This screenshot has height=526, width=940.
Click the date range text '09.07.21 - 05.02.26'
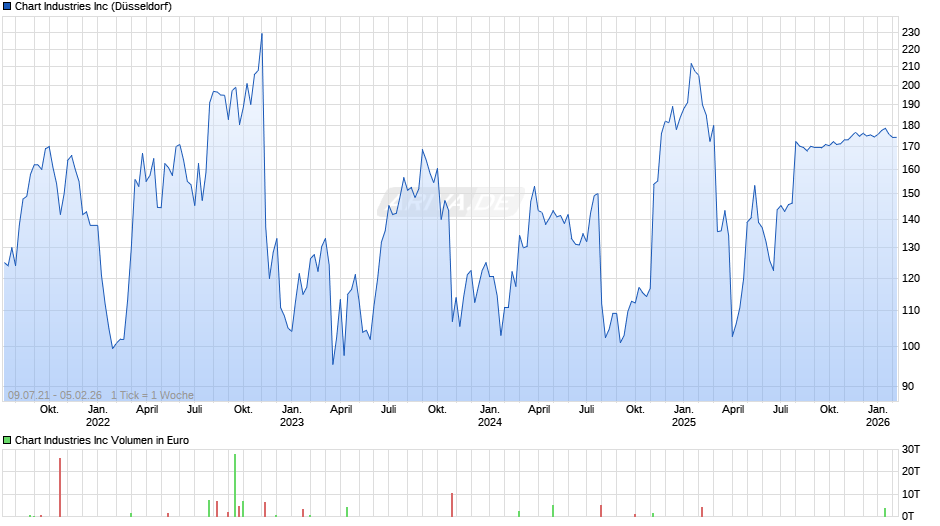[55, 395]
